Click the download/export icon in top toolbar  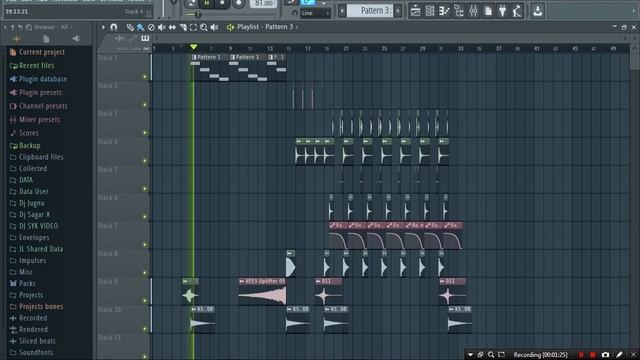538,11
